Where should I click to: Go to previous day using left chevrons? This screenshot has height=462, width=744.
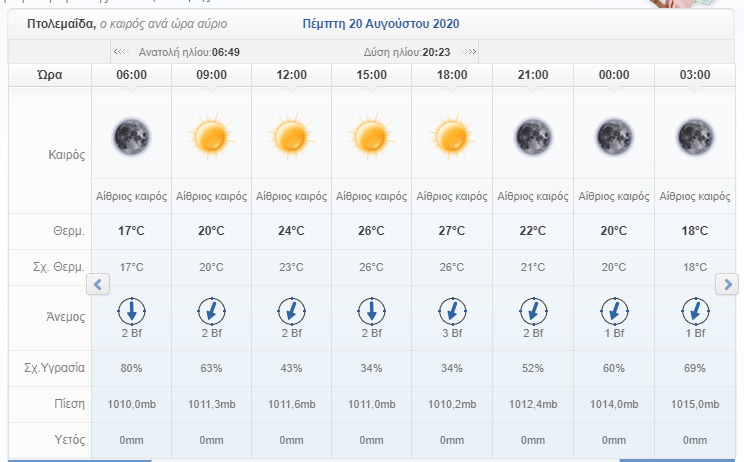[x=120, y=51]
